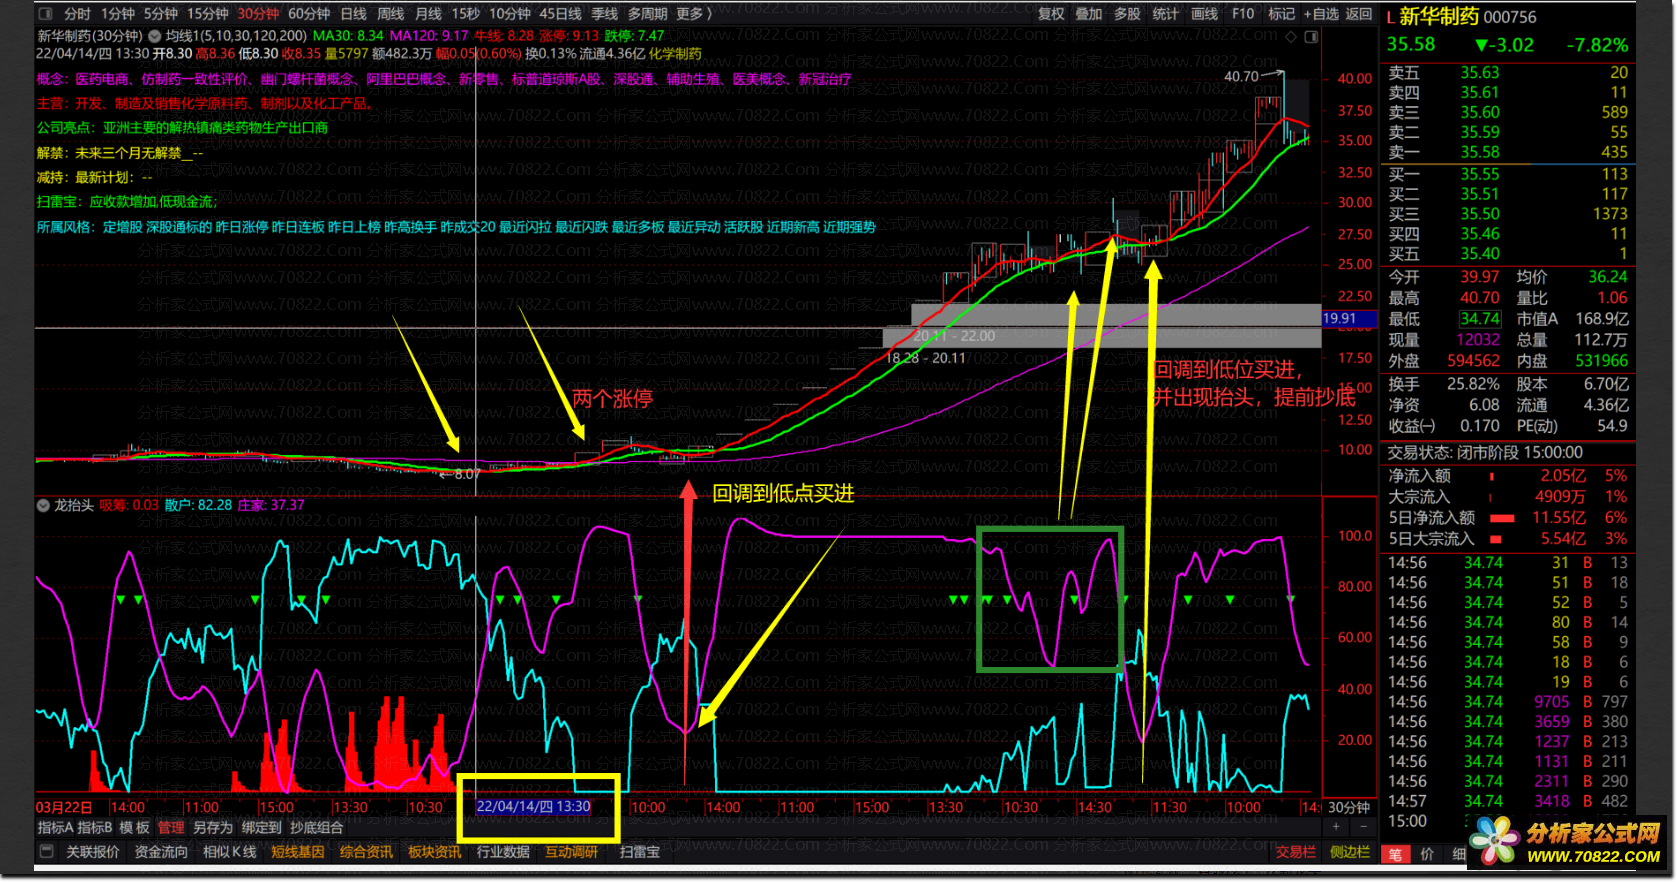Click the round dropdown icon beside 新华制药(30分钟)

tap(154, 36)
